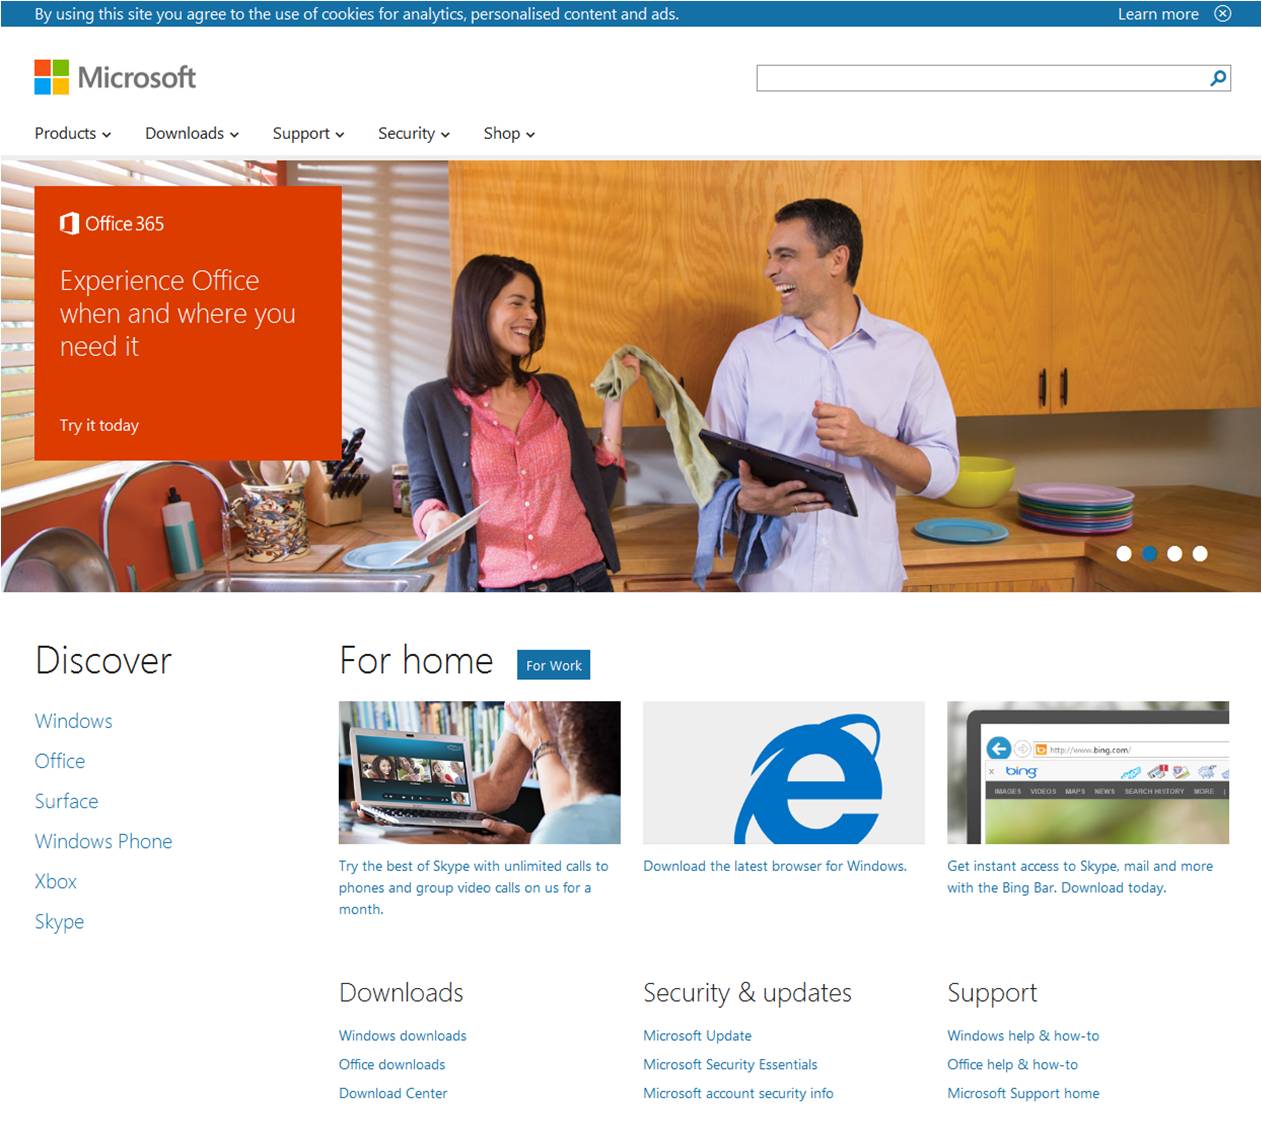Click the Security & updates heading
The image size is (1262, 1127).
tap(747, 993)
